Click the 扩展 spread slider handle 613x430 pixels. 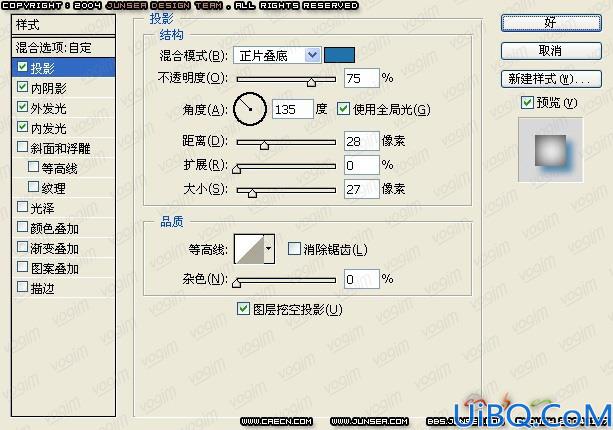(237, 169)
